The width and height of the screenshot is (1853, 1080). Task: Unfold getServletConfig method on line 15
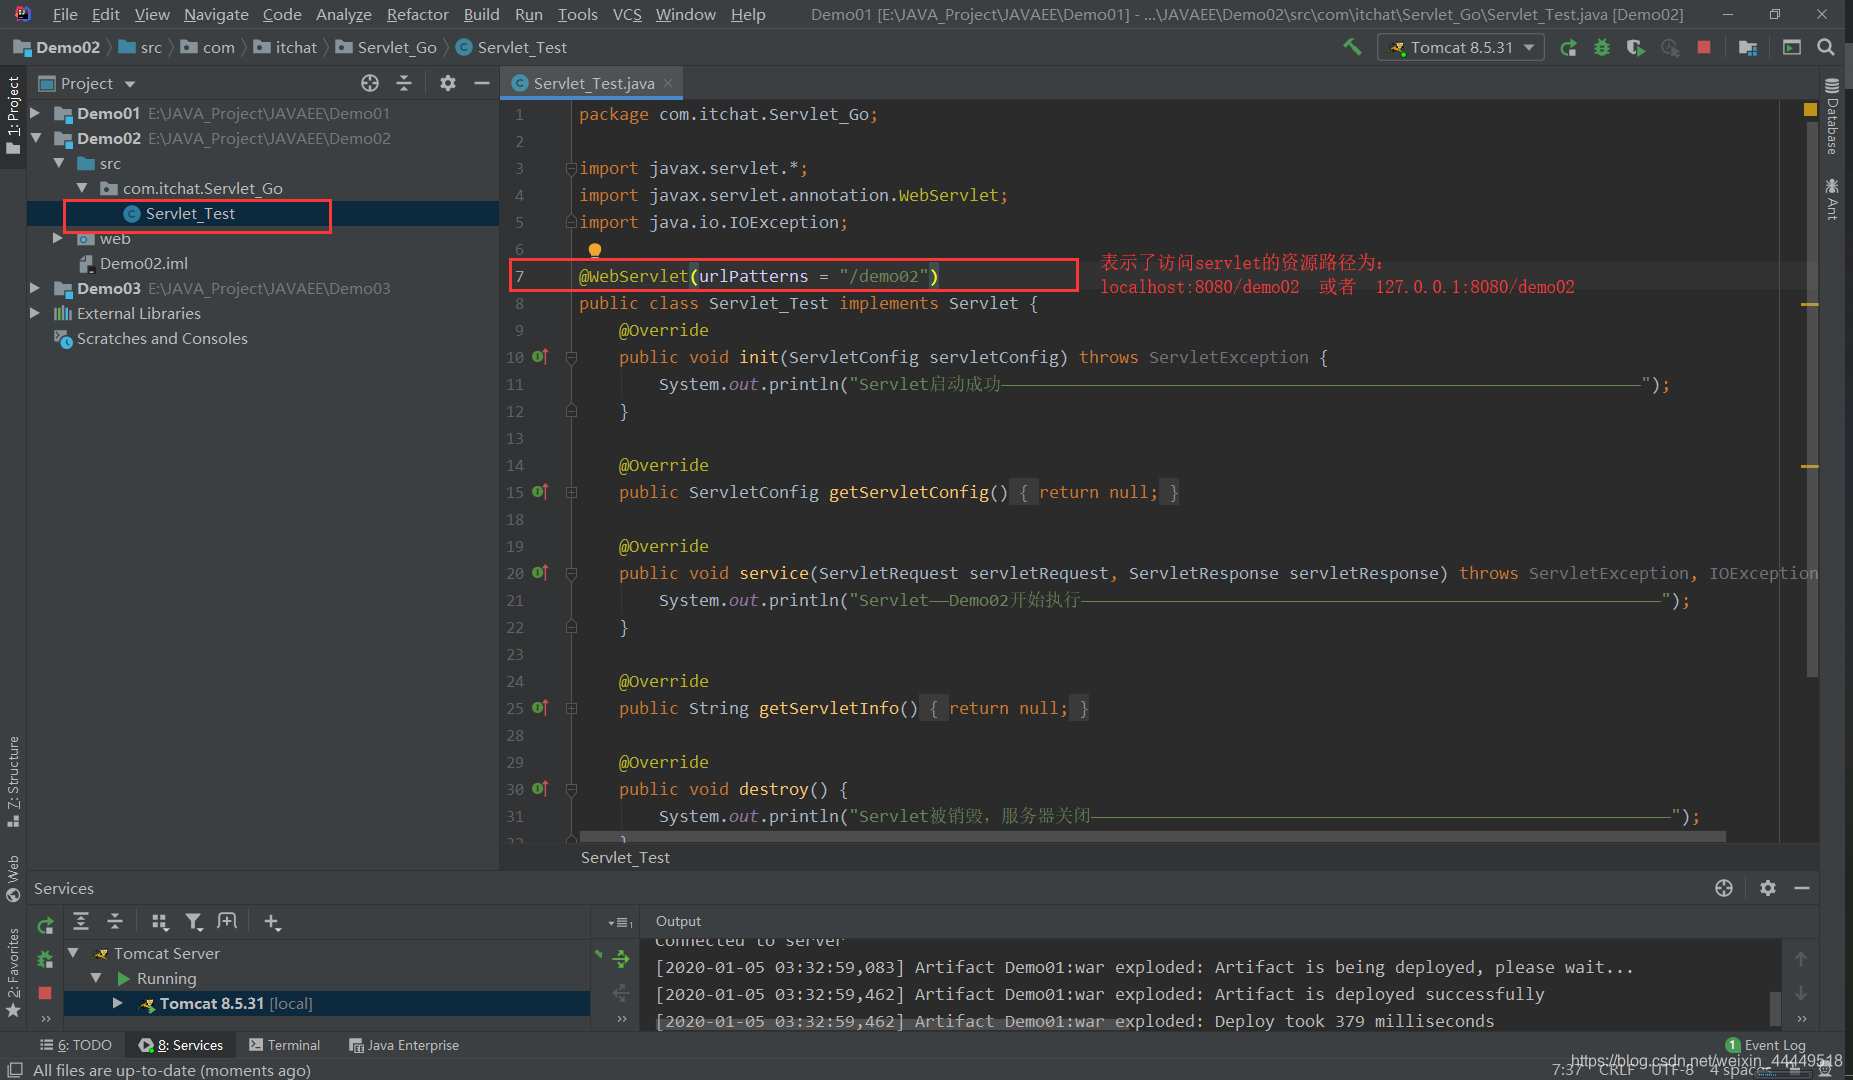(x=571, y=492)
